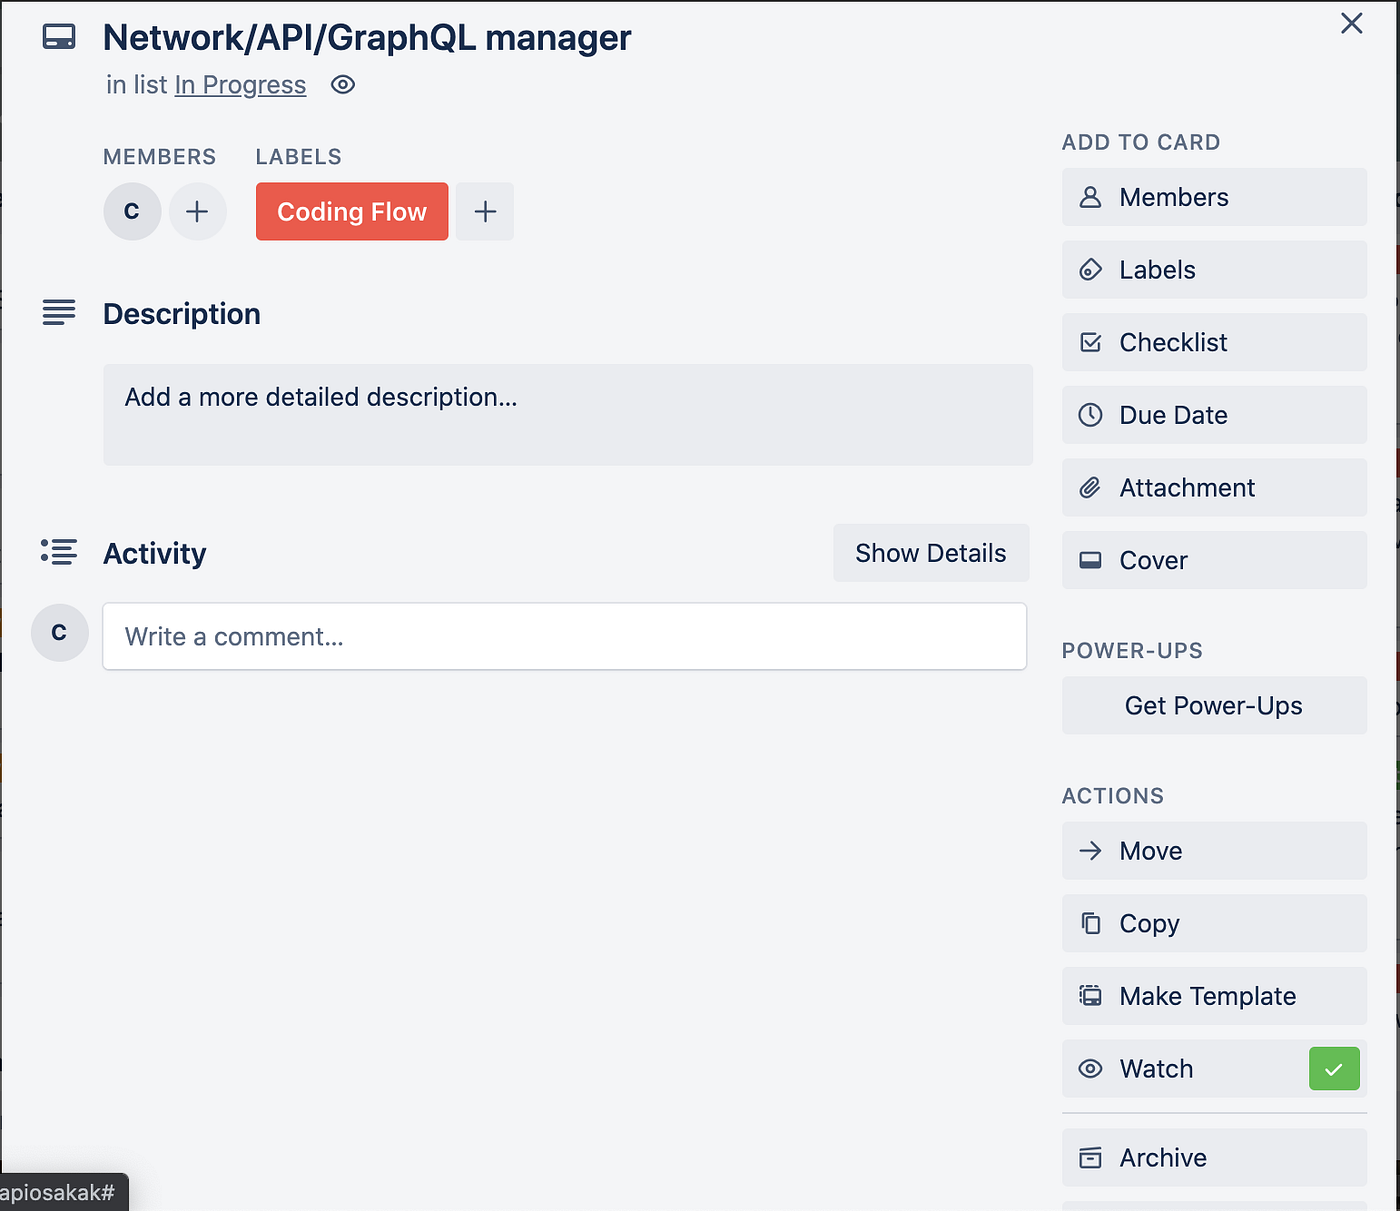Archive the card
Image resolution: width=1400 pixels, height=1211 pixels.
point(1214,1158)
